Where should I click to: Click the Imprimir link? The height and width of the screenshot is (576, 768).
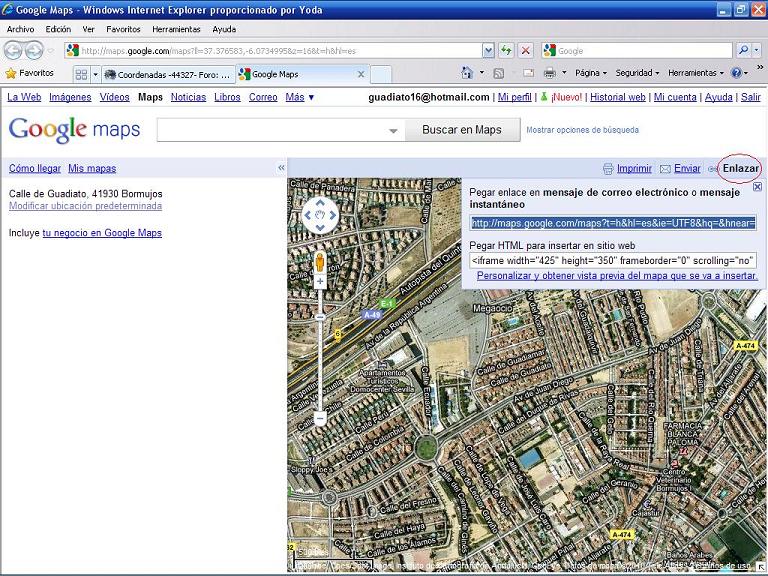(634, 168)
